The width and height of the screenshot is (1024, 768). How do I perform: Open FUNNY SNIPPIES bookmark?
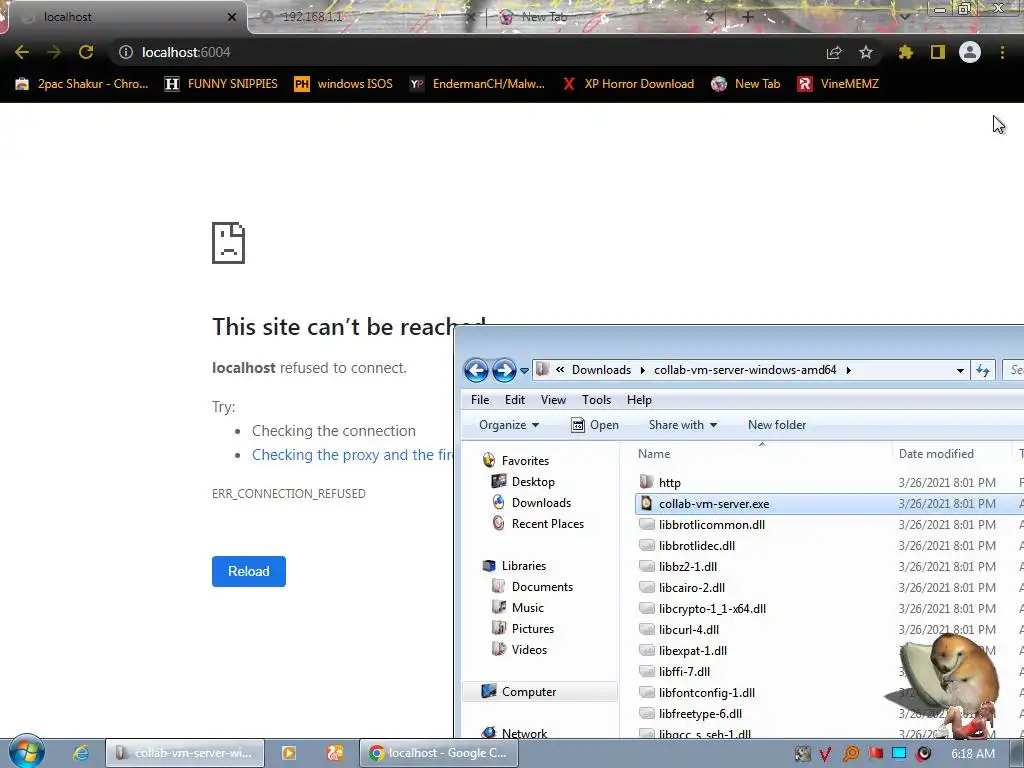coord(221,84)
